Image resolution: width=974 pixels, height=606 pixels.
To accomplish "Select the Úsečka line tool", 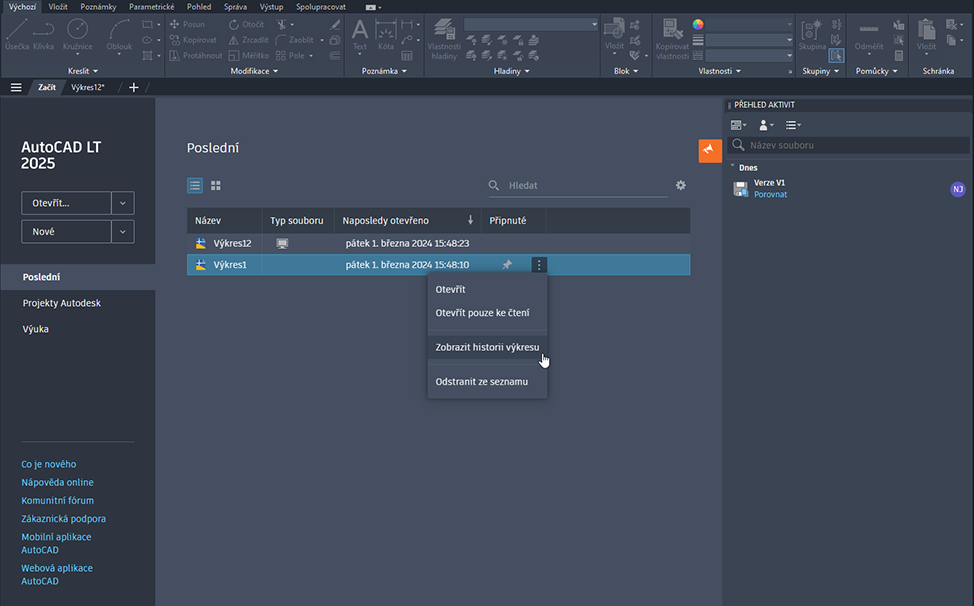I will click(17, 34).
